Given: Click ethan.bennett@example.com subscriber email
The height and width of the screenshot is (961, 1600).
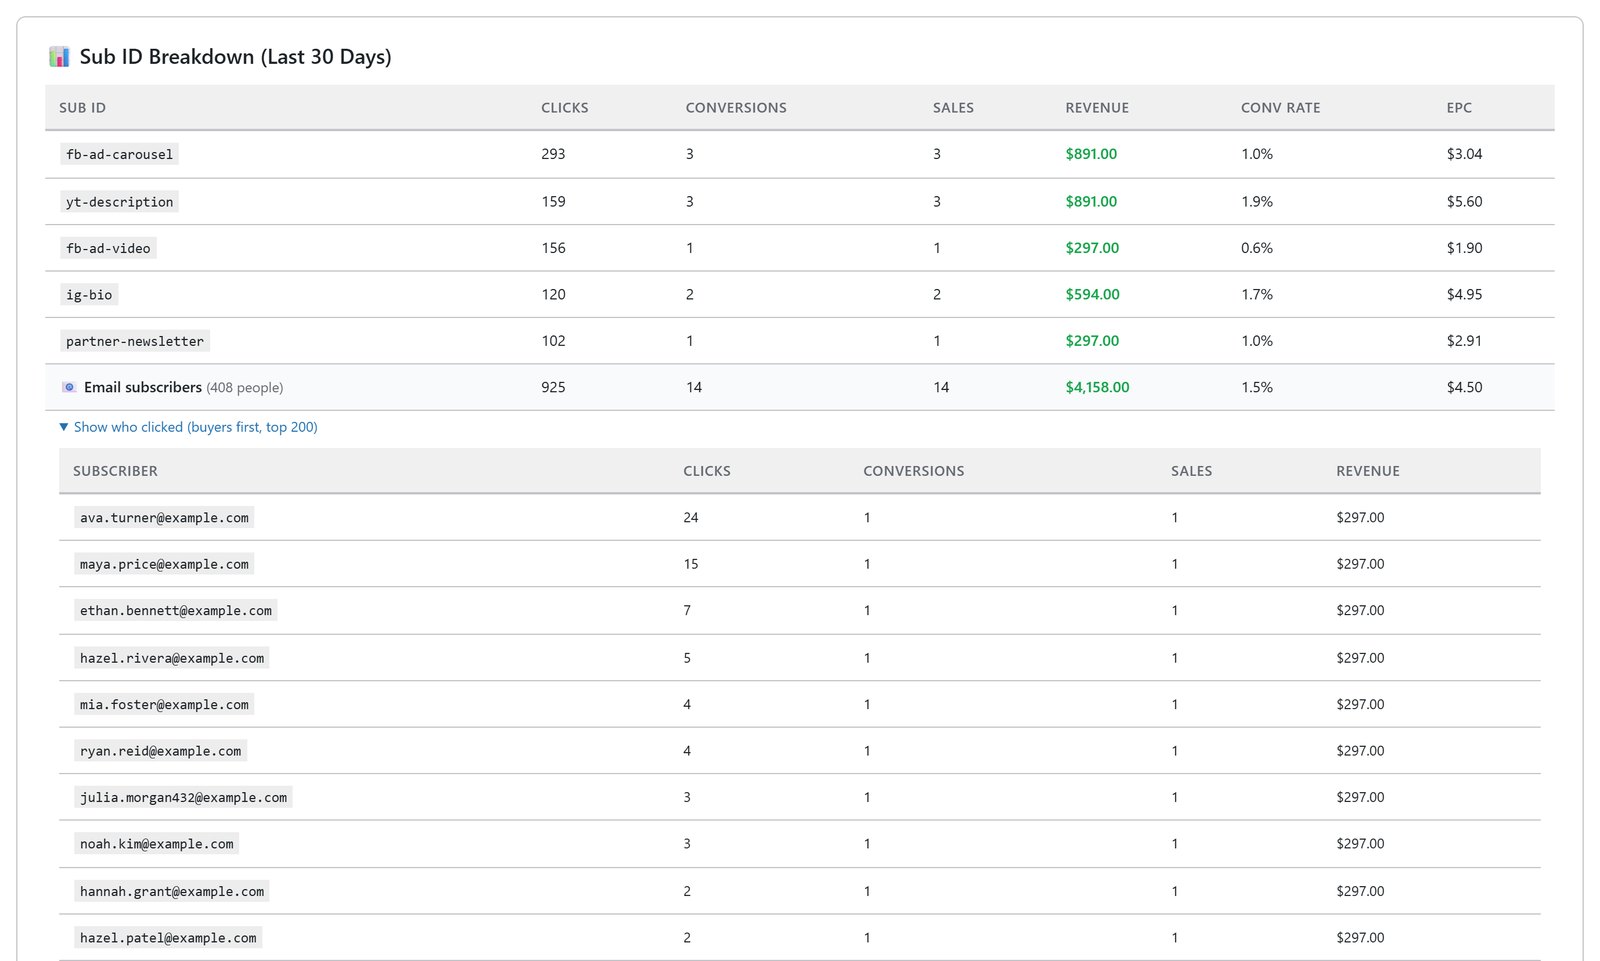Looking at the screenshot, I should [176, 611].
